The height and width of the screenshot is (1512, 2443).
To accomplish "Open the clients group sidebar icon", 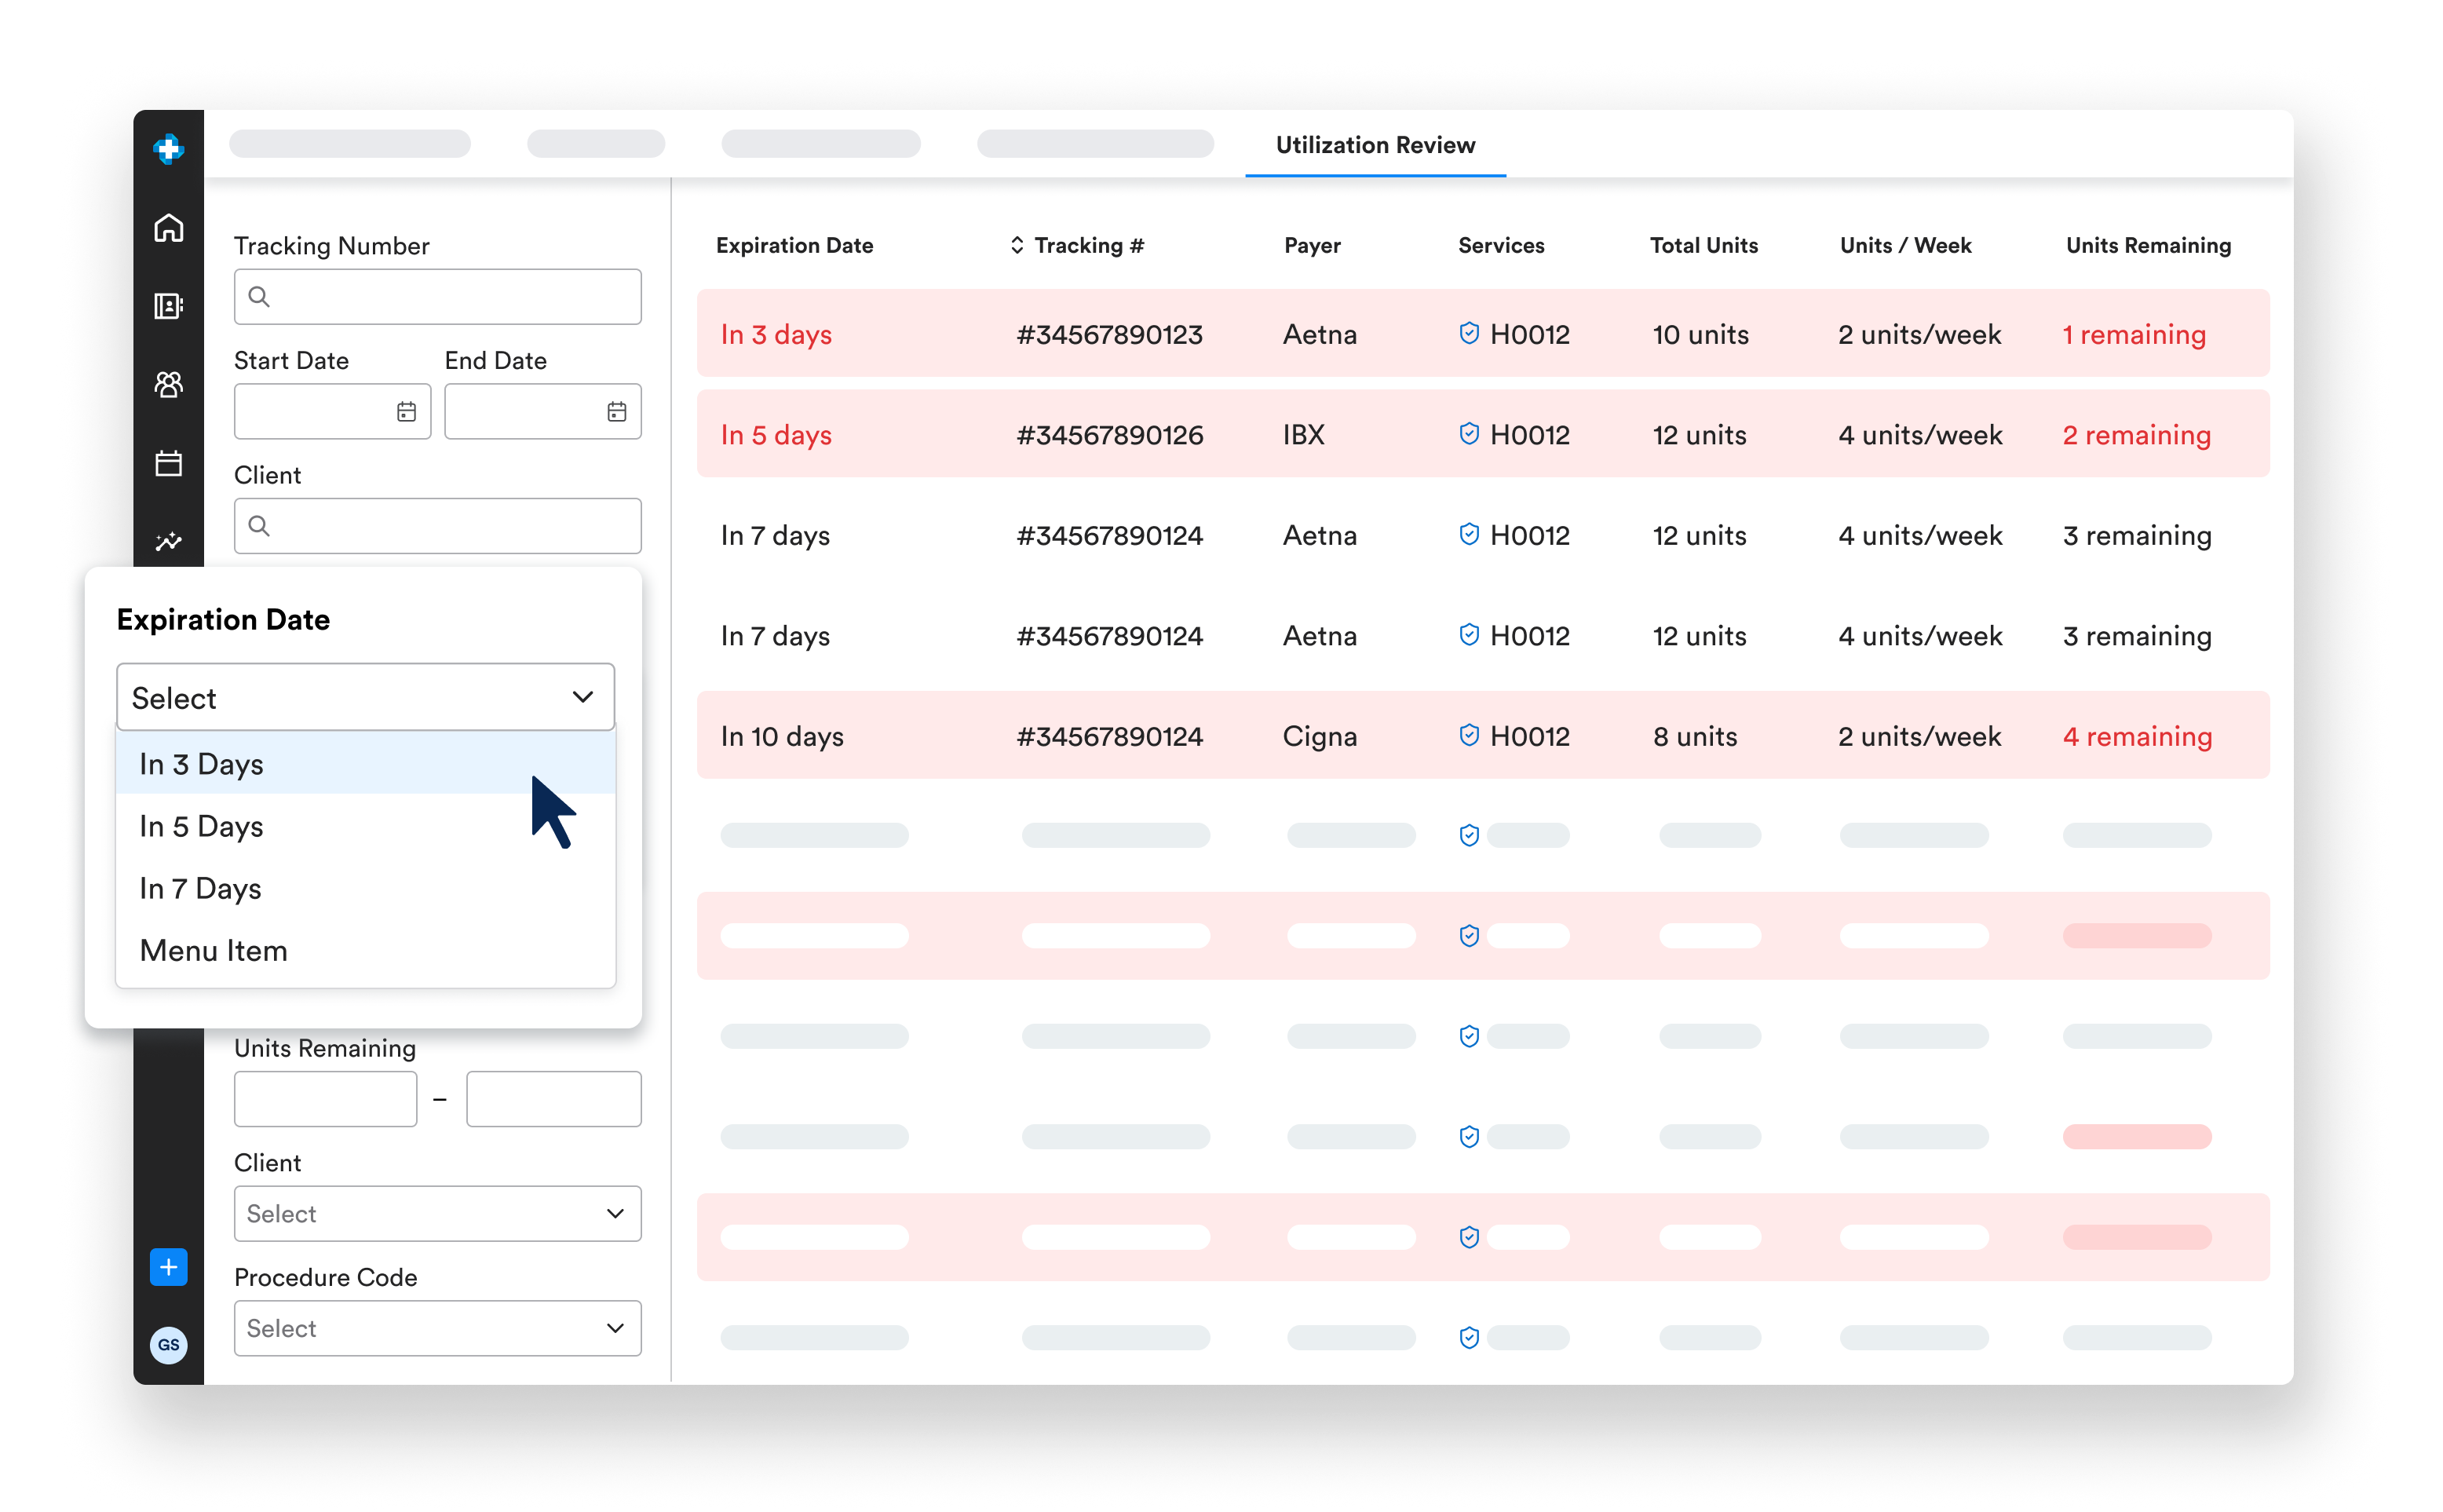I will (x=168, y=384).
